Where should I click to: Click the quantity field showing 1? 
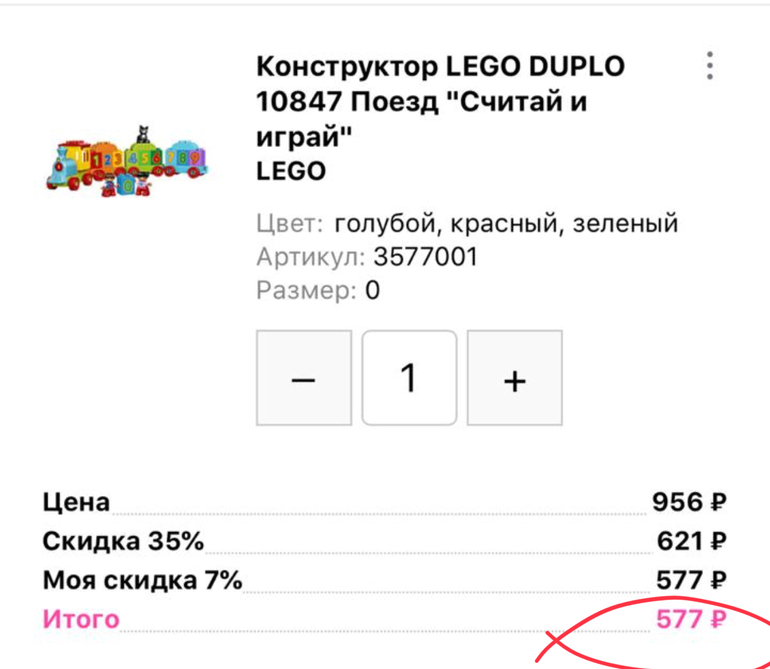click(409, 378)
